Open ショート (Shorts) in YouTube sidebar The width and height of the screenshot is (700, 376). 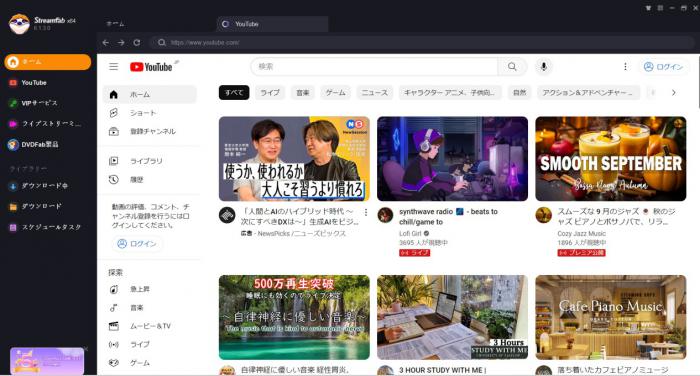coord(150,113)
